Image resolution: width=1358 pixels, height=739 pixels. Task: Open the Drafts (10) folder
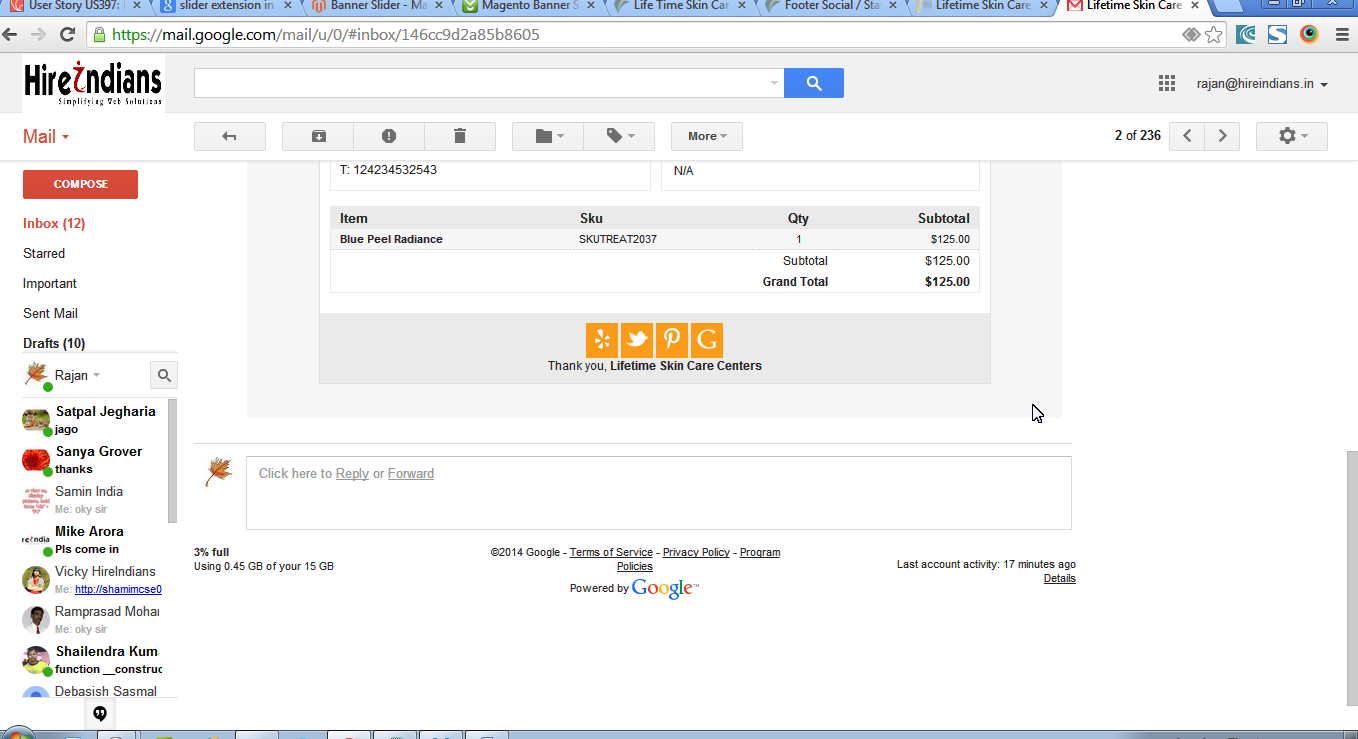point(54,343)
